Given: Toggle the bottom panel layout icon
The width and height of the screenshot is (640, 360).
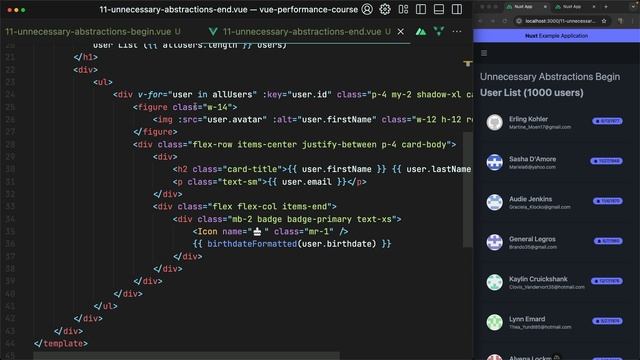Looking at the screenshot, I should [x=439, y=9].
